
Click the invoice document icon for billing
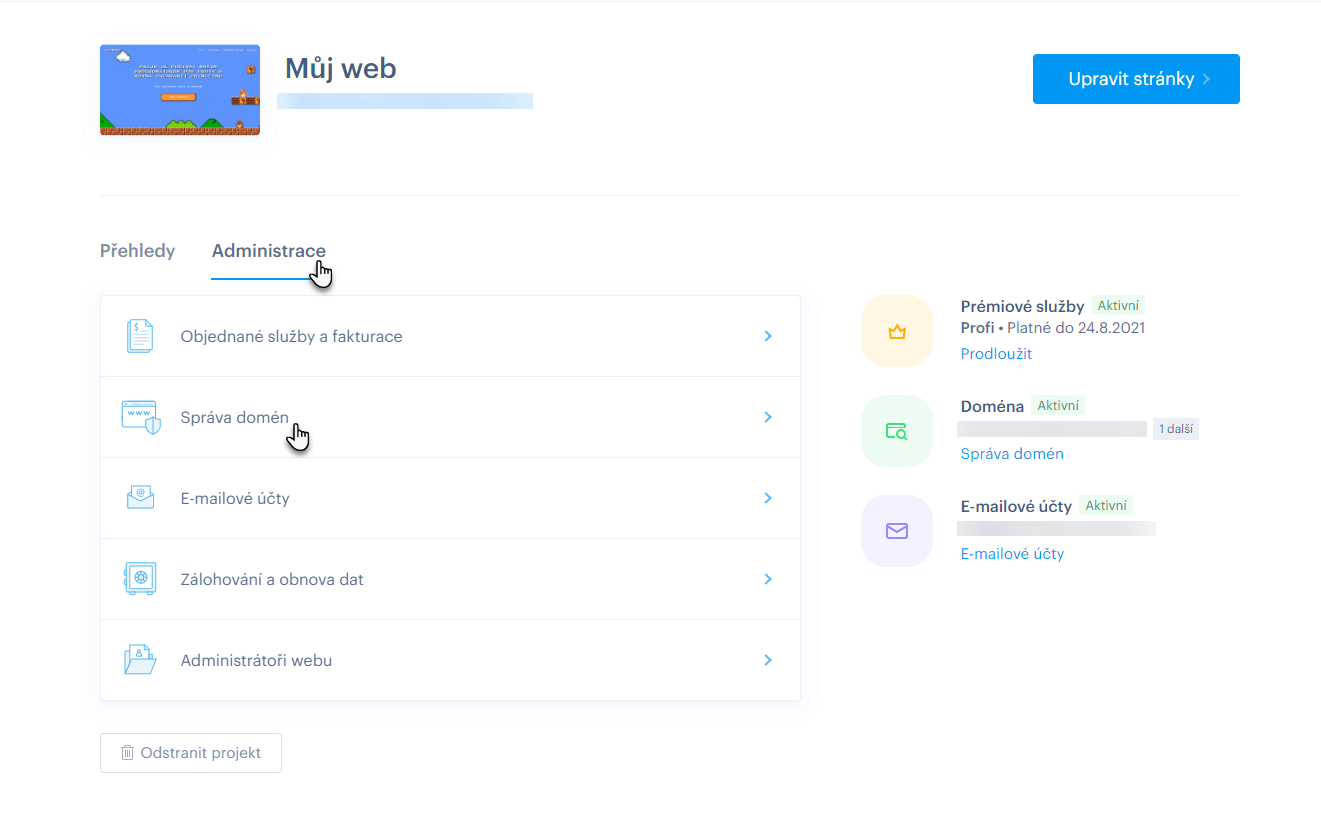140,336
